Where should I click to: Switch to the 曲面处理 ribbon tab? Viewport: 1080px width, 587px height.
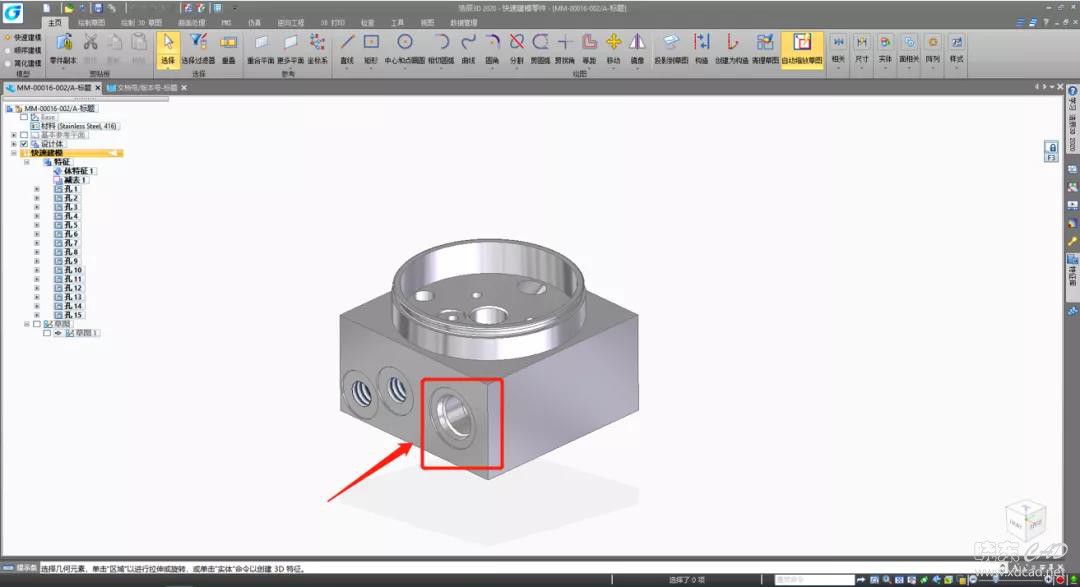(191, 21)
